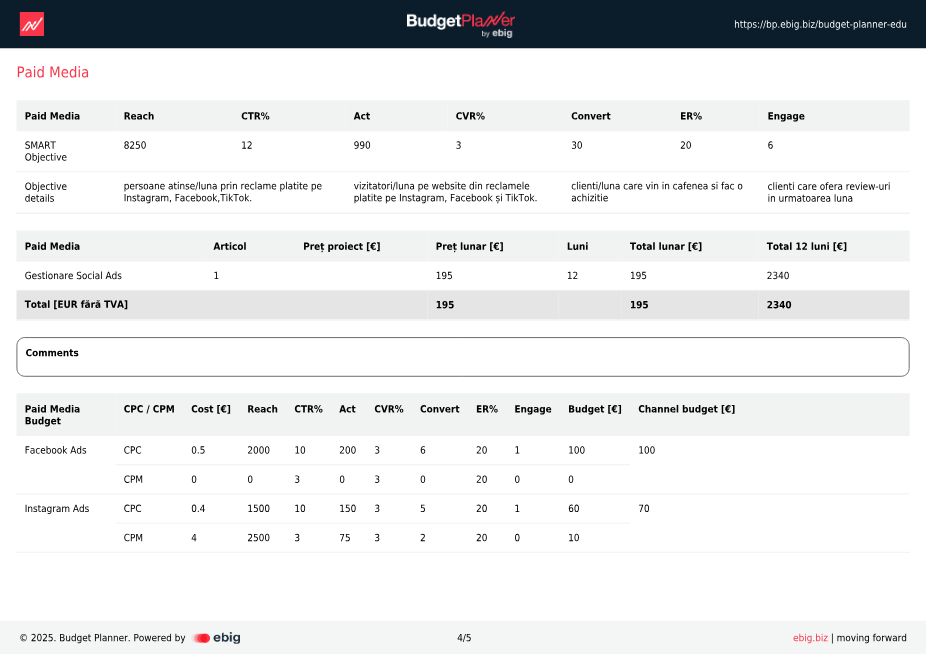Viewport: 926px width, 654px height.
Task: Click the Budget Planner header logo
Action: click(461, 23)
